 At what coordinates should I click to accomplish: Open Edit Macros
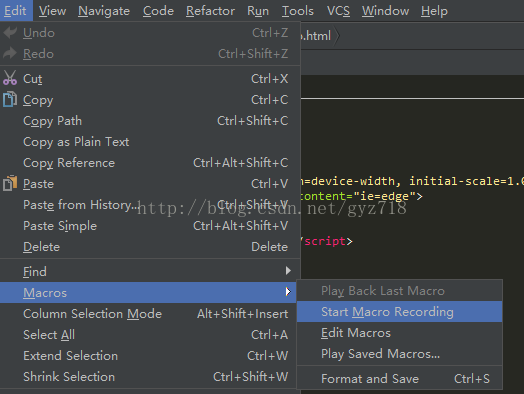click(400, 333)
